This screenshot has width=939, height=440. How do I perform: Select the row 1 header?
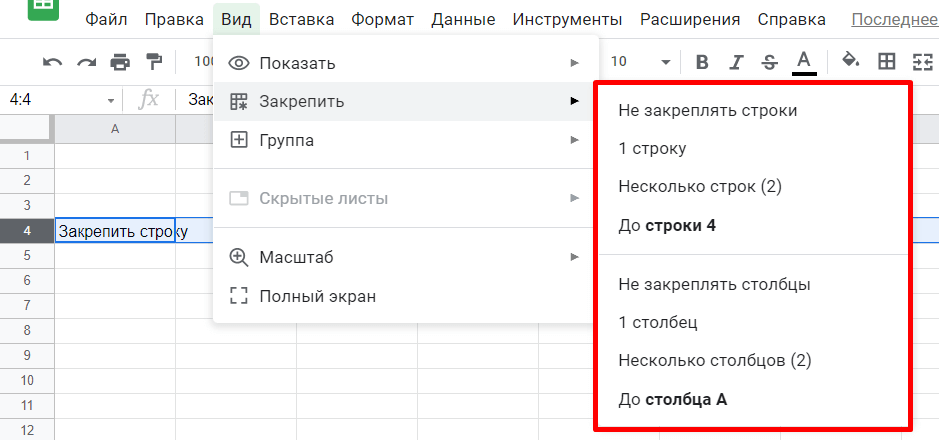27,156
